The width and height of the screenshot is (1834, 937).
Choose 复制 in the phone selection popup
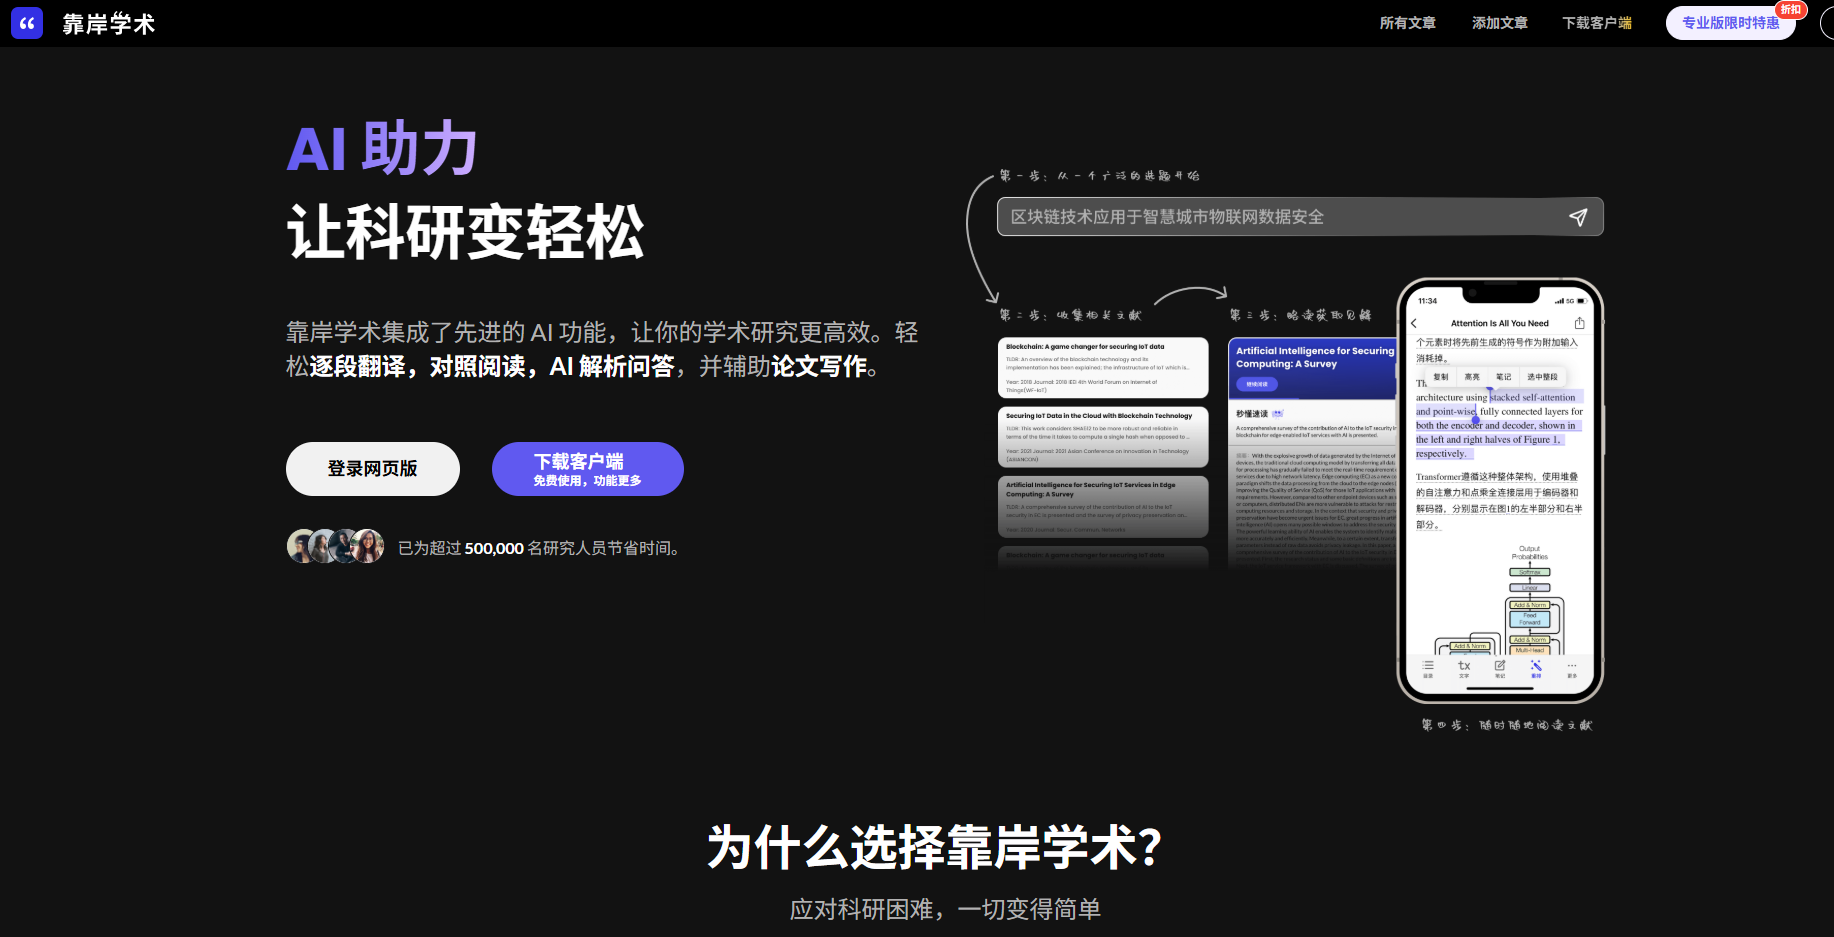1440,377
